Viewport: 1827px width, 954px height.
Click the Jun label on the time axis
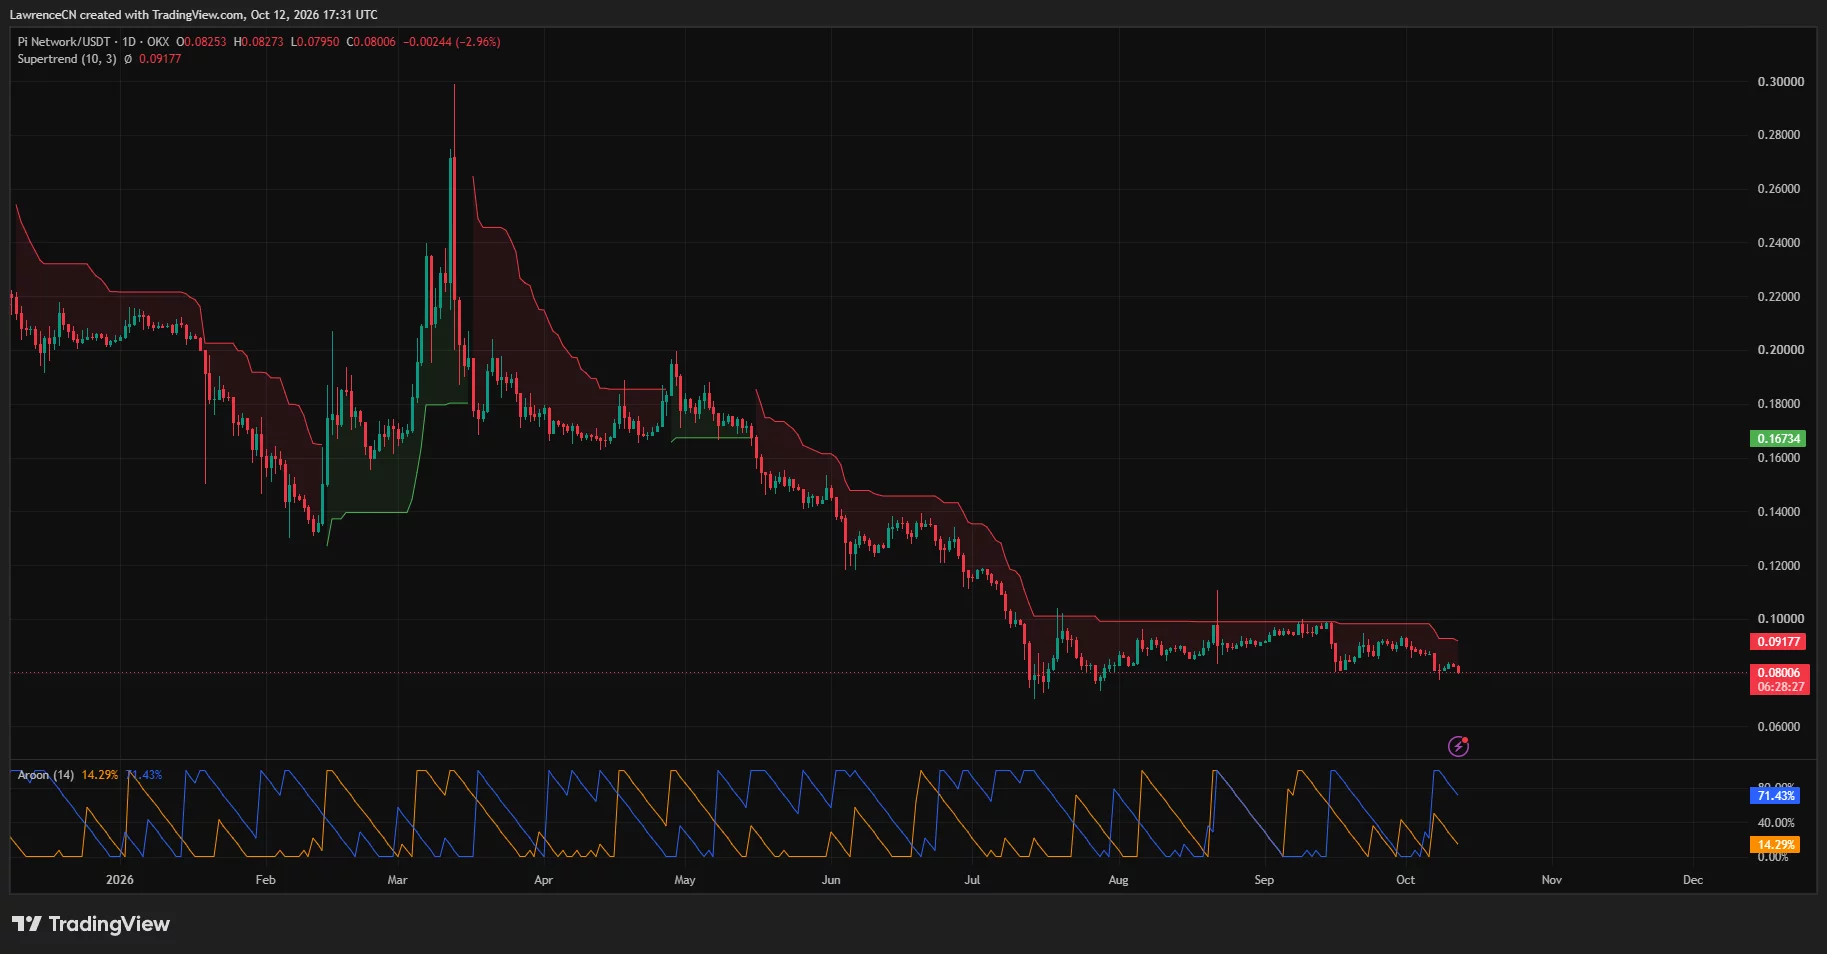[831, 880]
